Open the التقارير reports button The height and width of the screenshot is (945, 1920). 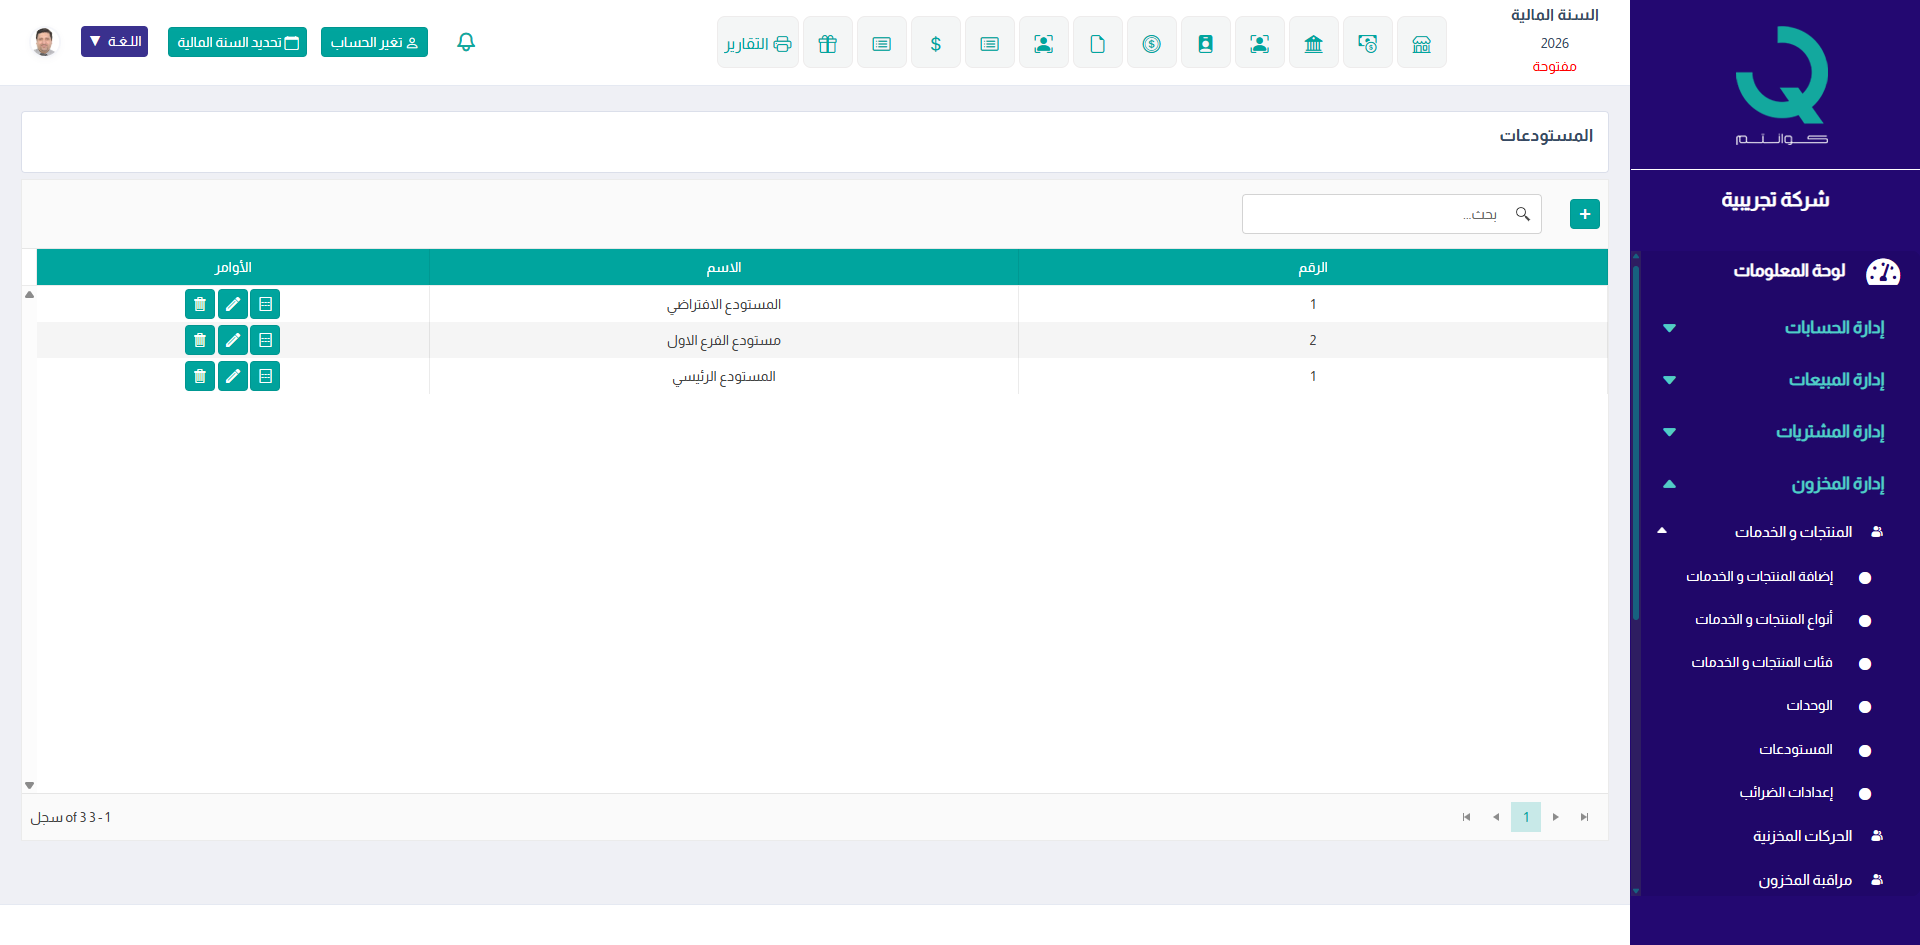tap(757, 43)
